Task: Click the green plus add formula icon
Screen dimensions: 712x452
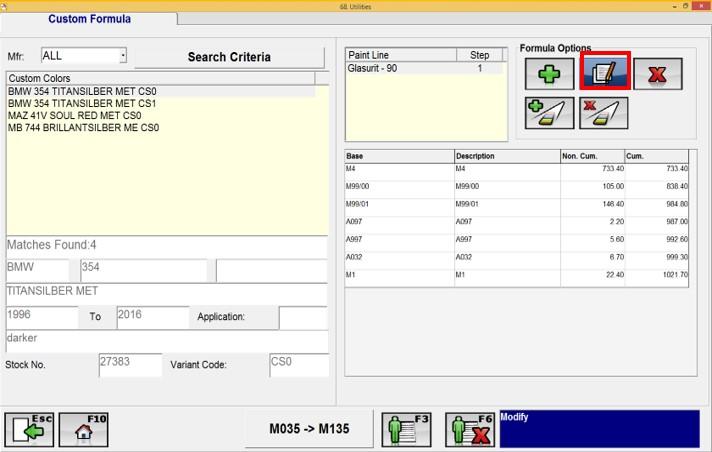Action: pos(549,74)
